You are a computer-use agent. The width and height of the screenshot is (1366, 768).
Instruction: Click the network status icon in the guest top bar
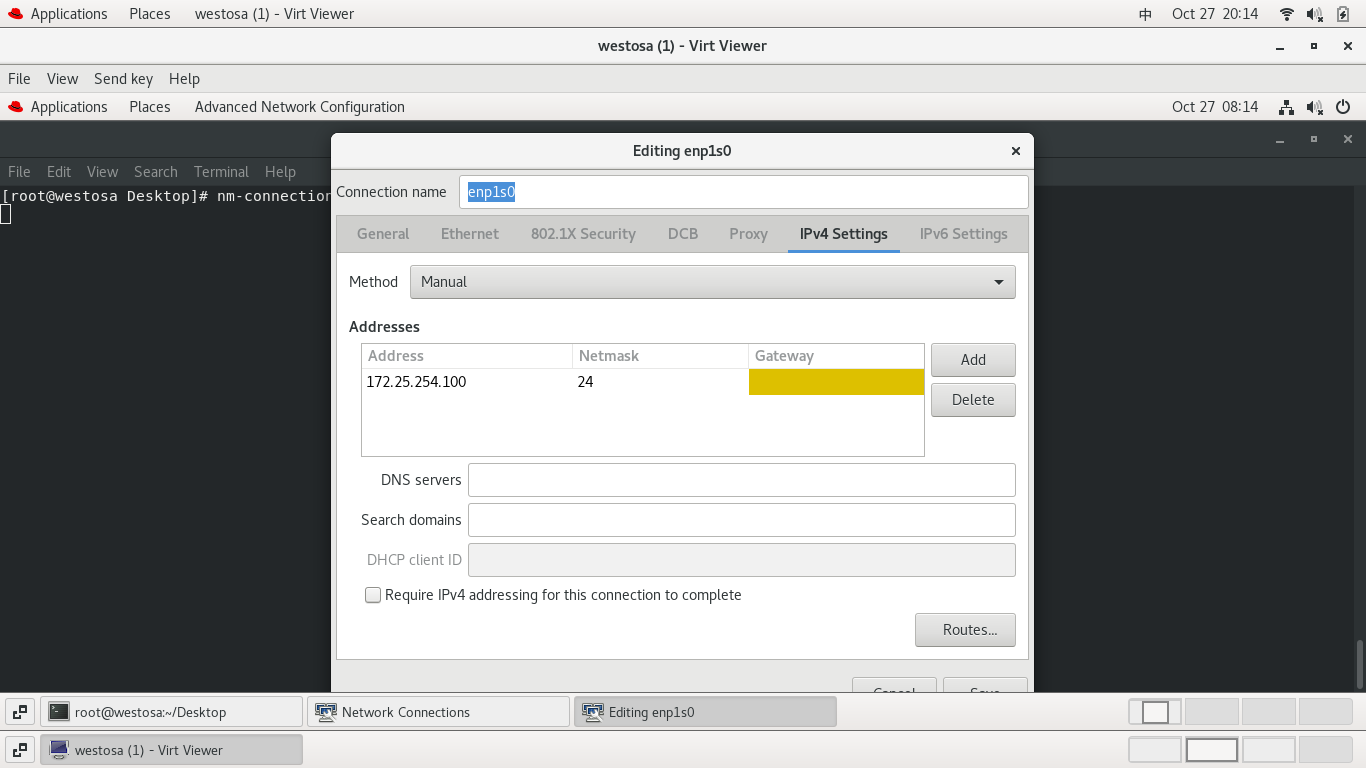(x=1285, y=107)
